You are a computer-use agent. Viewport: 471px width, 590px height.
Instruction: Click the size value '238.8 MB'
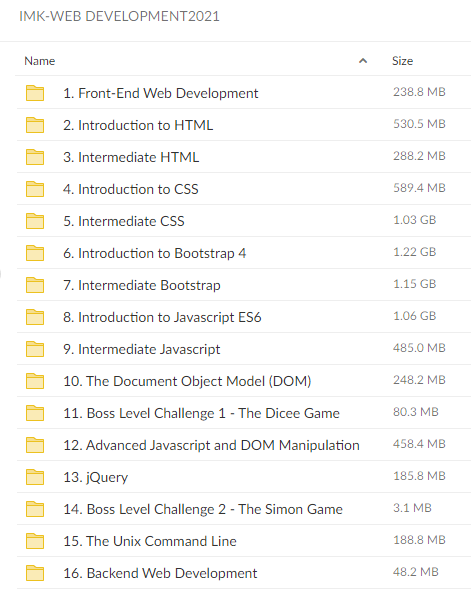click(419, 92)
